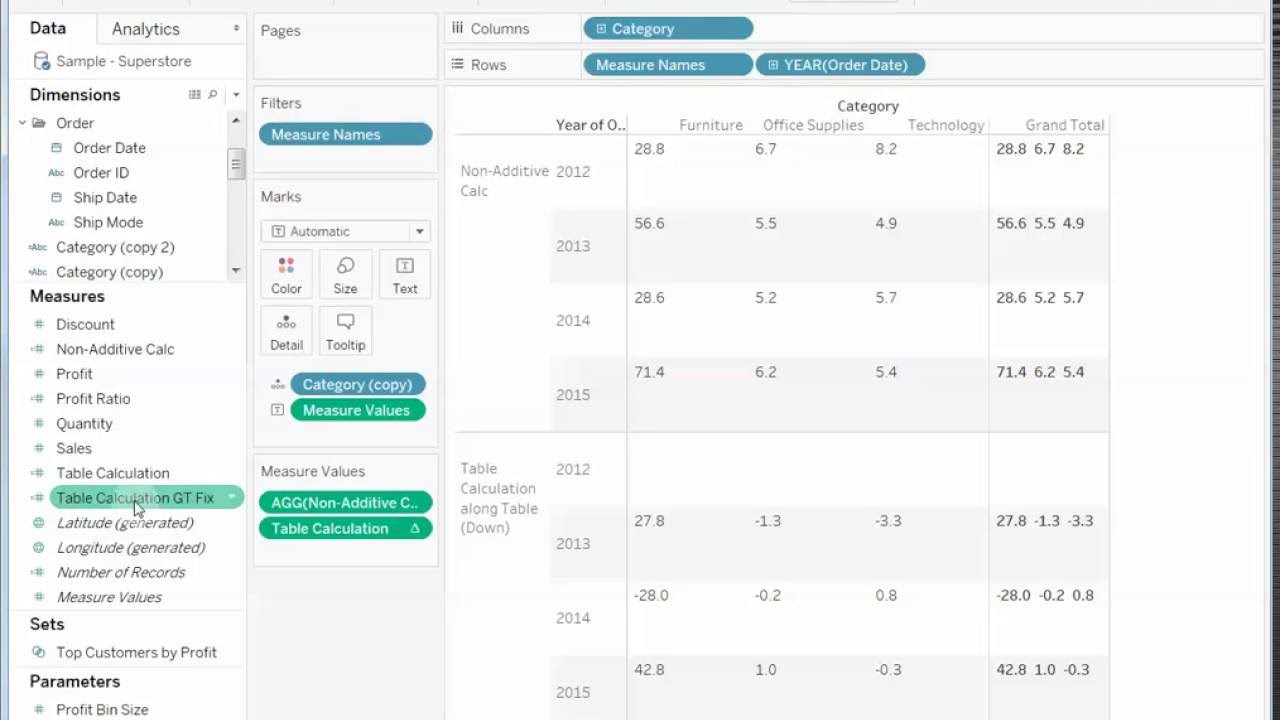The width and height of the screenshot is (1280, 720).
Task: Click the number icon beside Discount
Action: pos(39,324)
